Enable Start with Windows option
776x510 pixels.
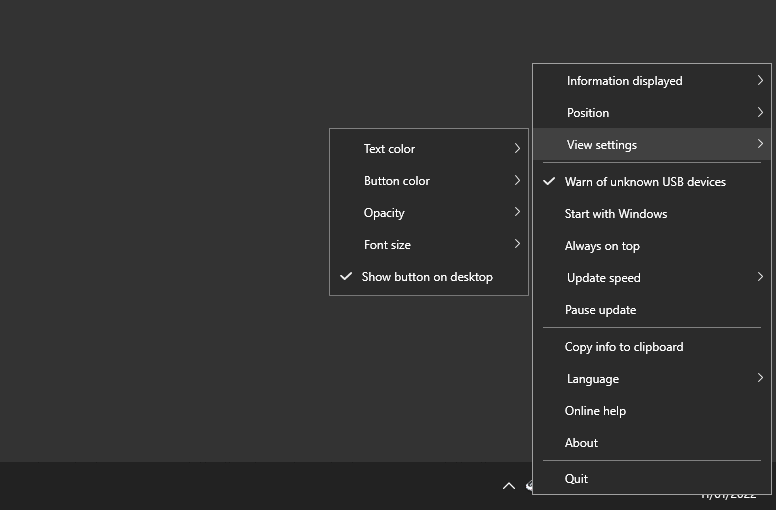click(x=616, y=214)
